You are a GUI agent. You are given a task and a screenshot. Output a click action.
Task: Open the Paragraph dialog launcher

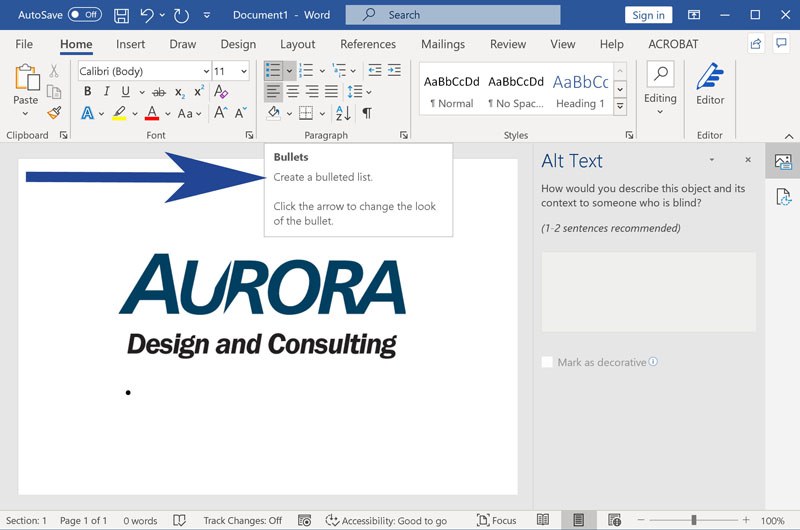coord(404,135)
